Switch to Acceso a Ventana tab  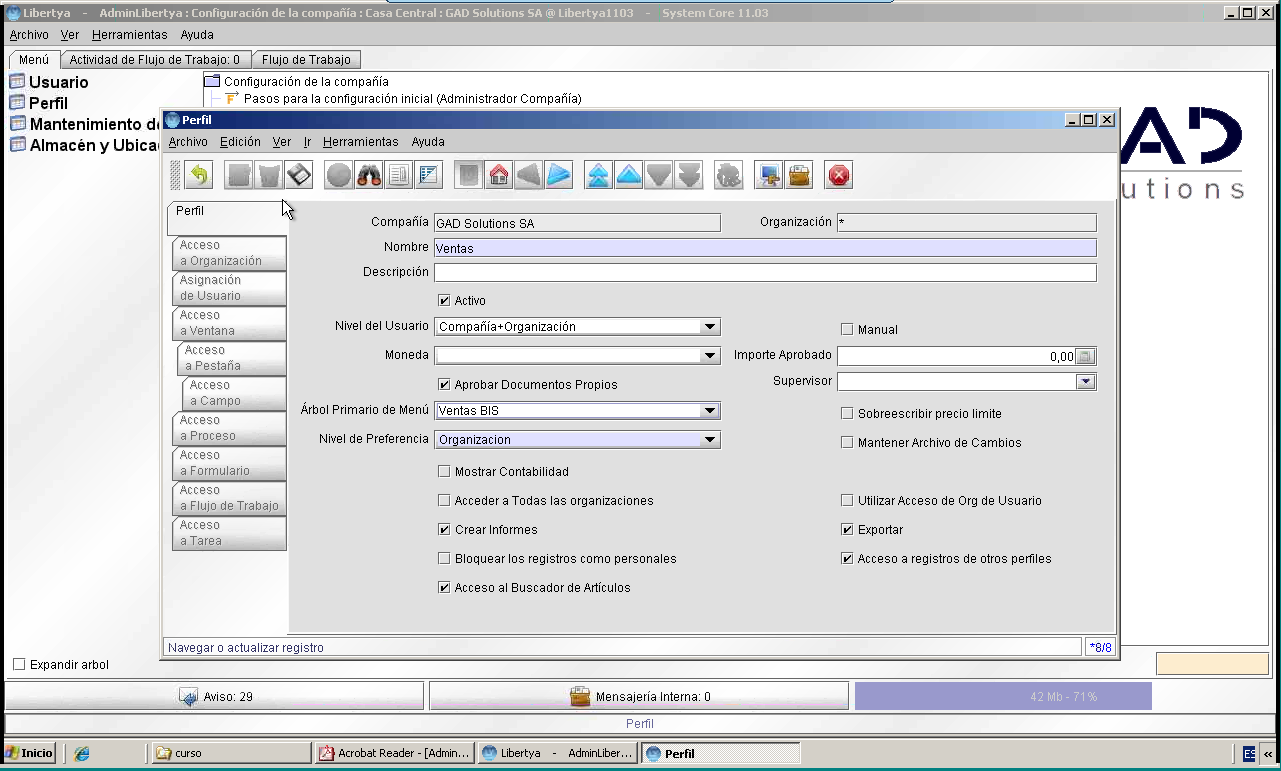point(229,323)
